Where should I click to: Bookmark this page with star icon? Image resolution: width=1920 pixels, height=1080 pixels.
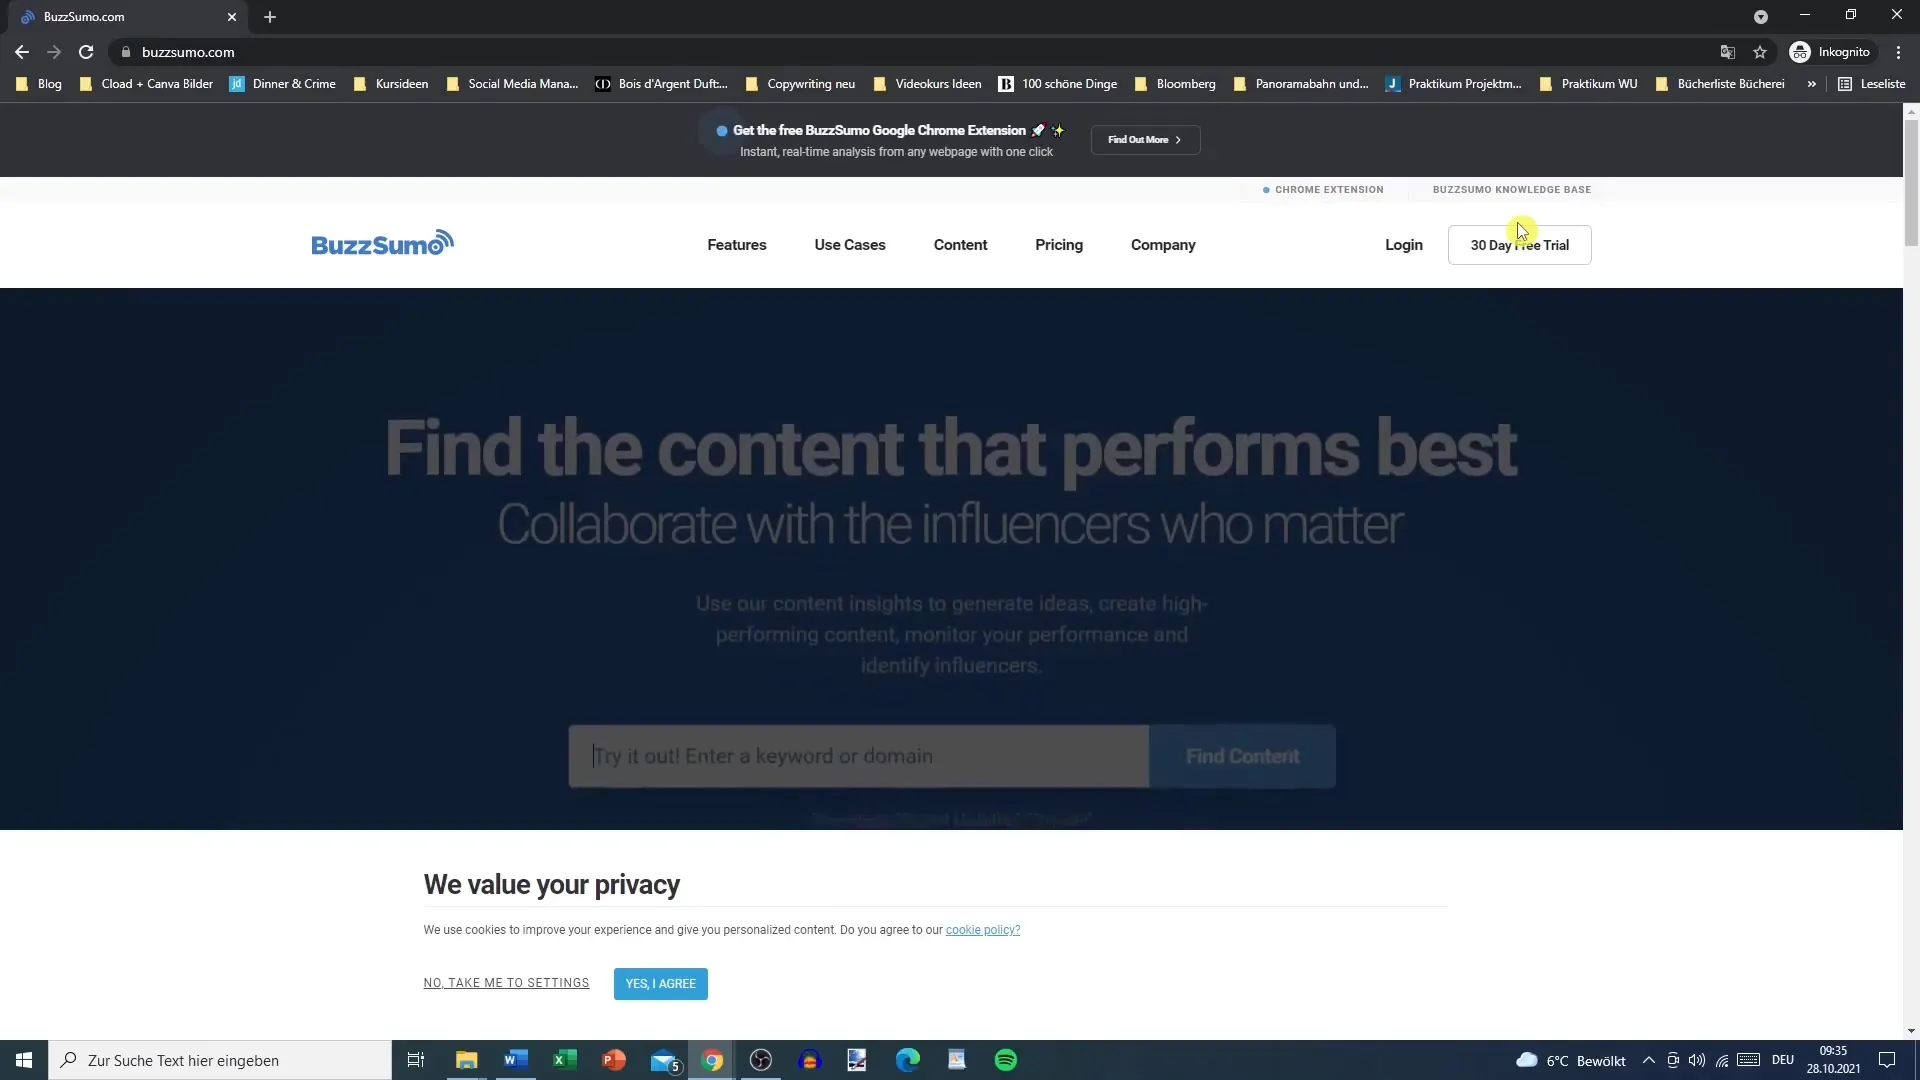(1760, 52)
